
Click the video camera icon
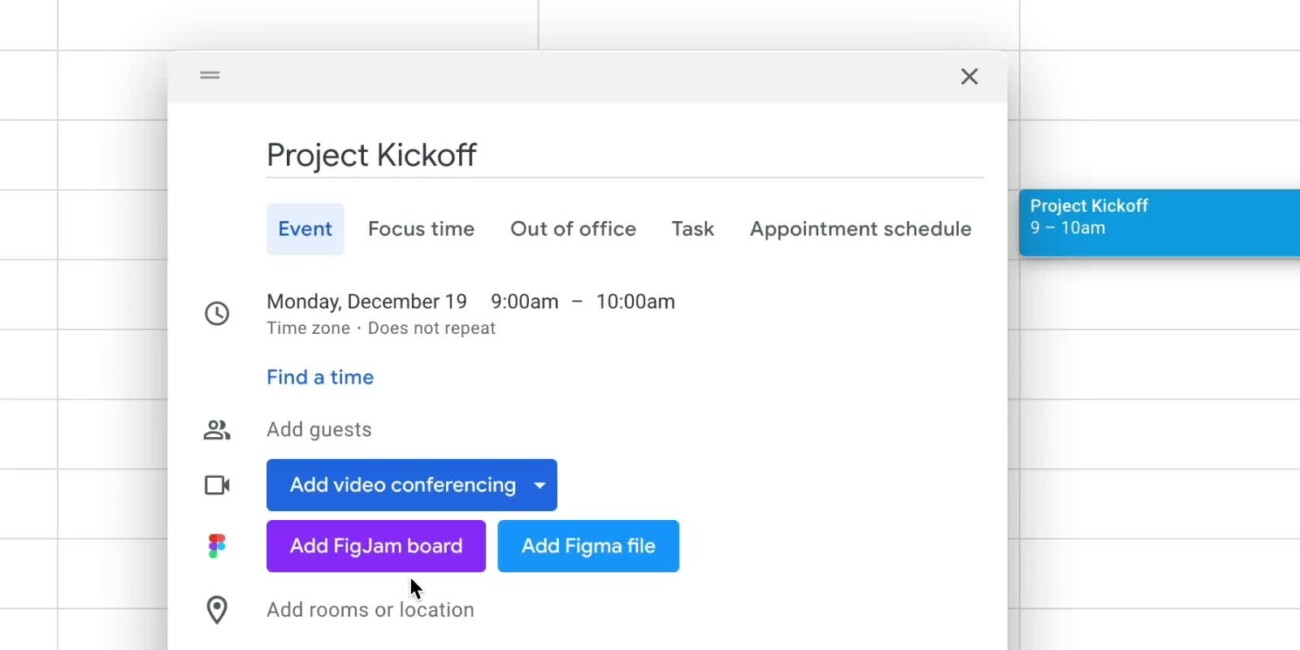click(217, 485)
